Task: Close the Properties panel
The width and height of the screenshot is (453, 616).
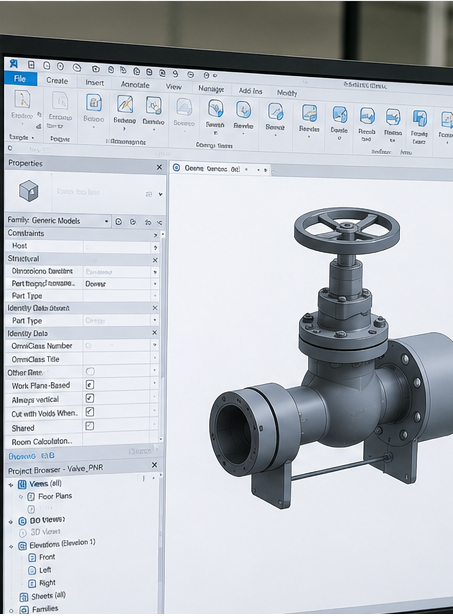Action: (x=159, y=167)
